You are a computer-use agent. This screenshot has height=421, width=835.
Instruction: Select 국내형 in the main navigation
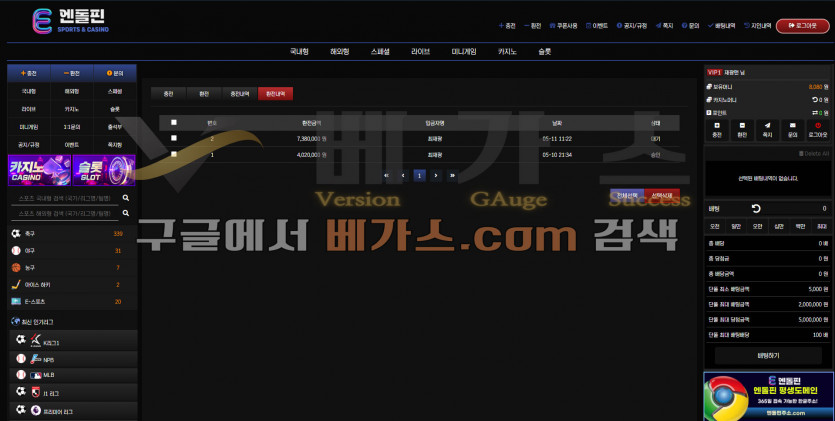[x=299, y=52]
